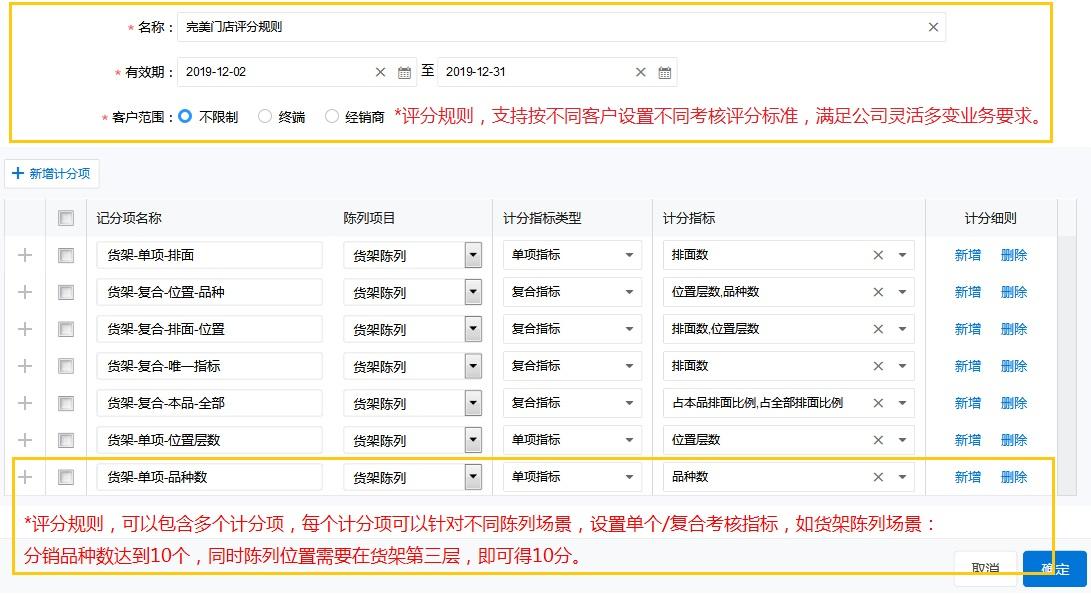Select the 经销商 radio option
Image resolution: width=1091 pixels, height=595 pixels.
(332, 117)
